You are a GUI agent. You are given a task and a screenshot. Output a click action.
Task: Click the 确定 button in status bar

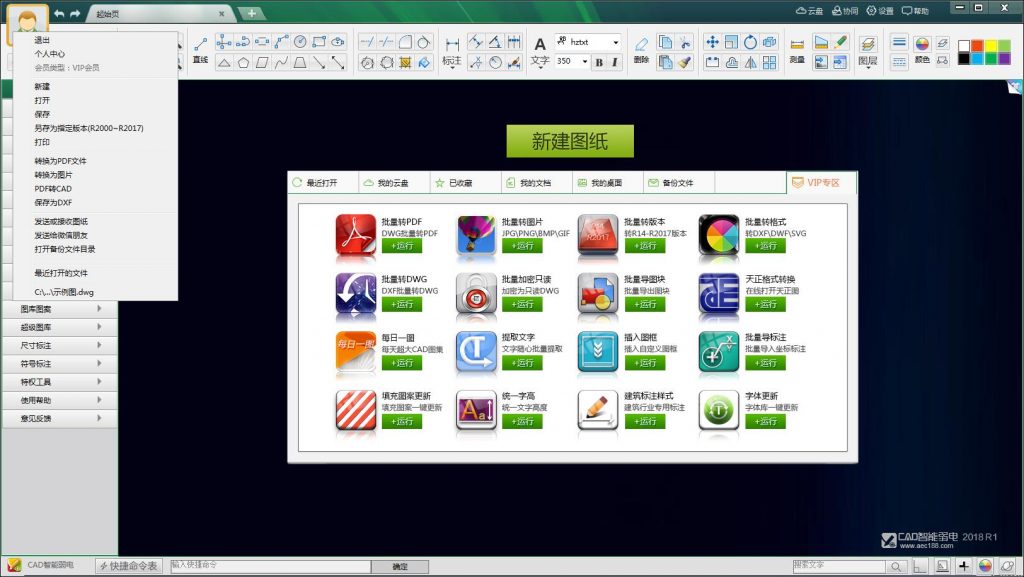400,567
